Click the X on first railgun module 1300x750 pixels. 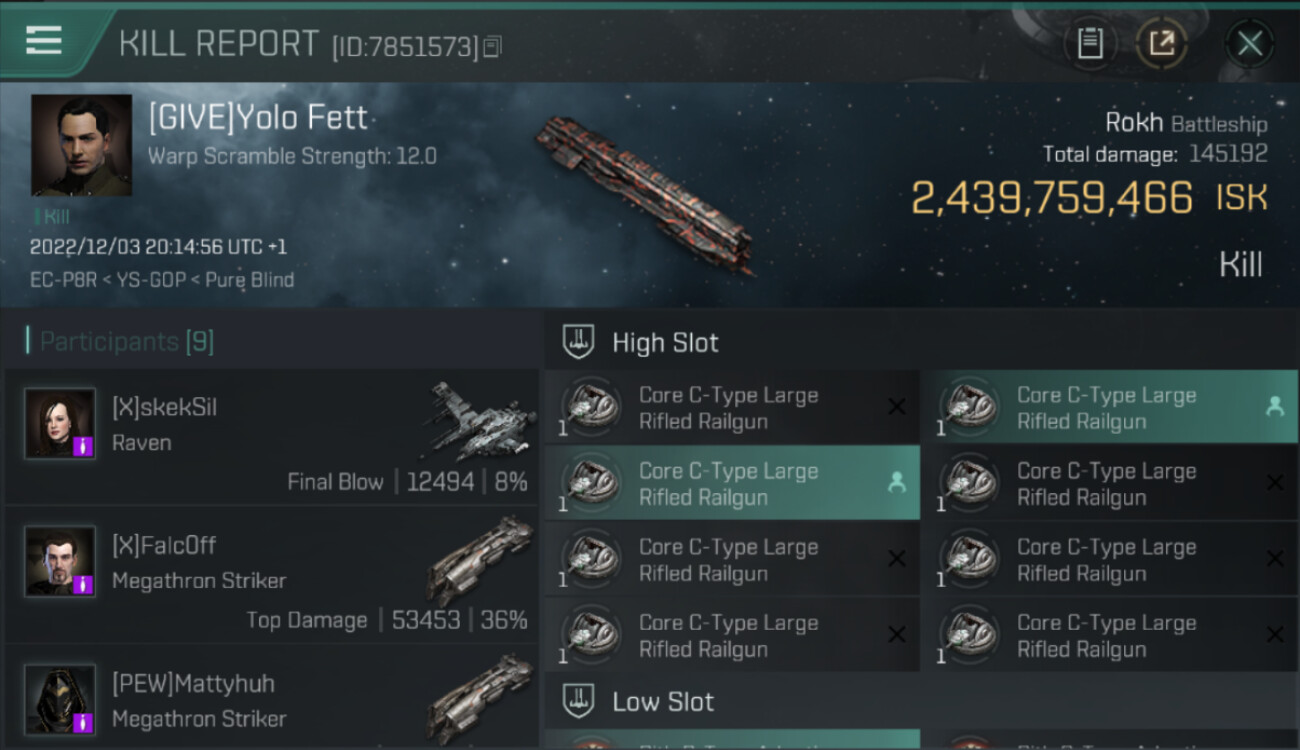point(897,407)
